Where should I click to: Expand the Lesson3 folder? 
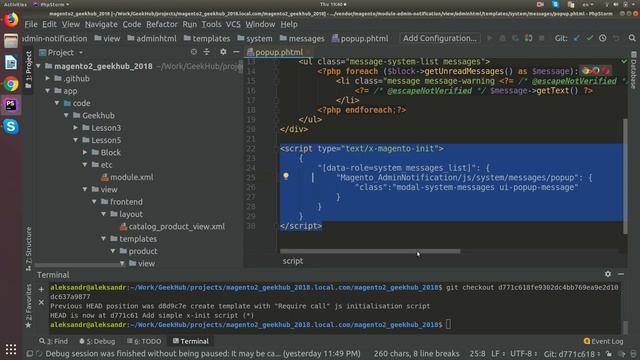(x=76, y=128)
